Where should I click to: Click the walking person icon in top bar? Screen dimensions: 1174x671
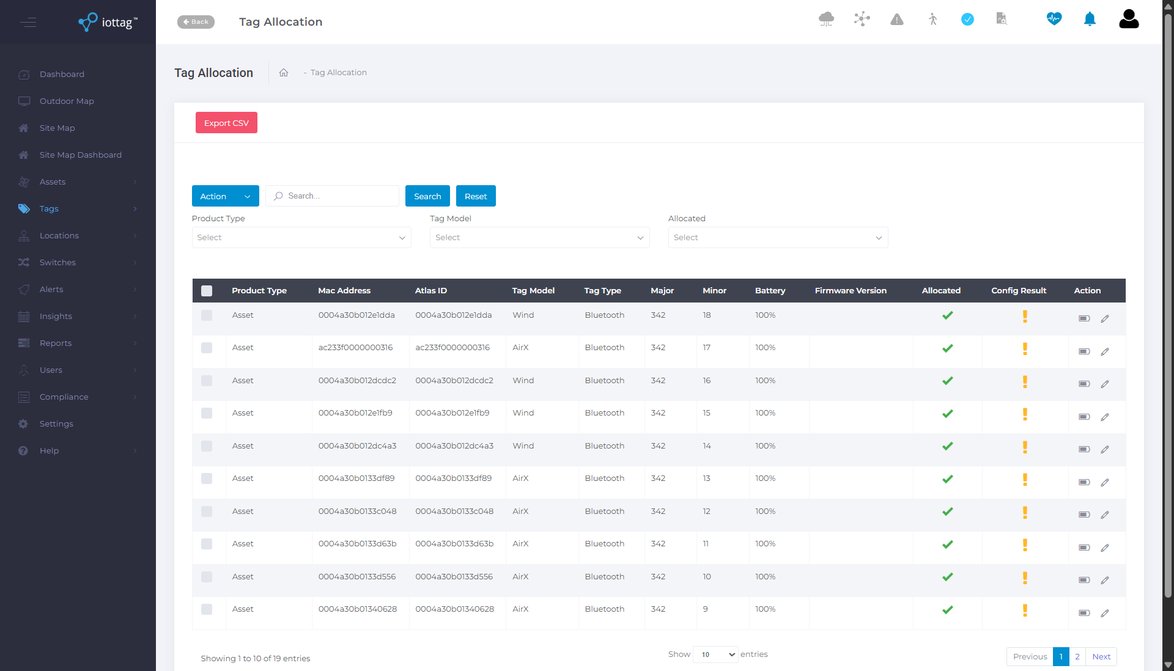pyautogui.click(x=932, y=19)
